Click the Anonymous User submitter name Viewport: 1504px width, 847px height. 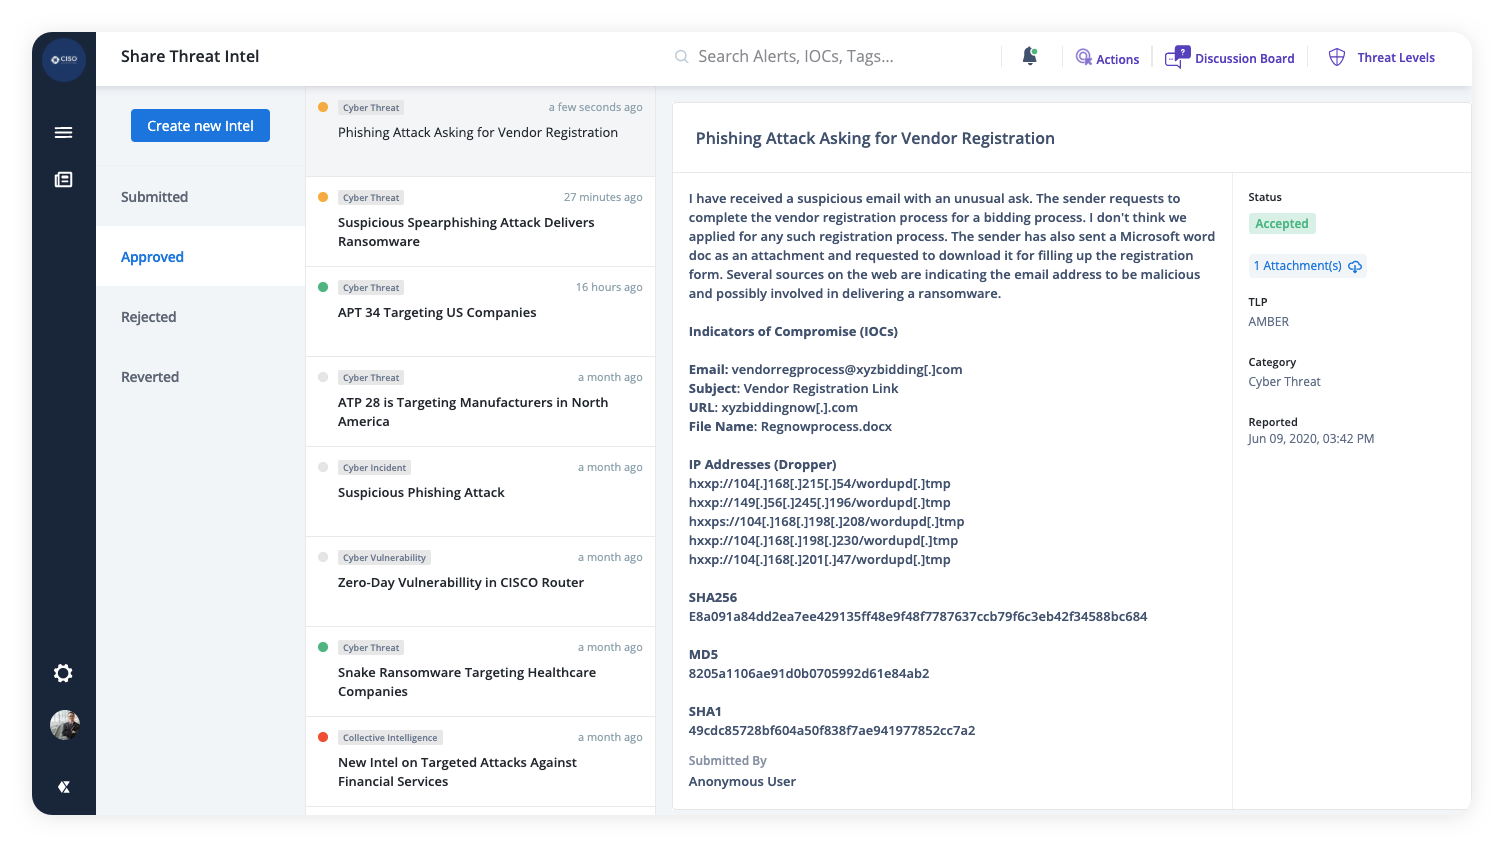(742, 782)
